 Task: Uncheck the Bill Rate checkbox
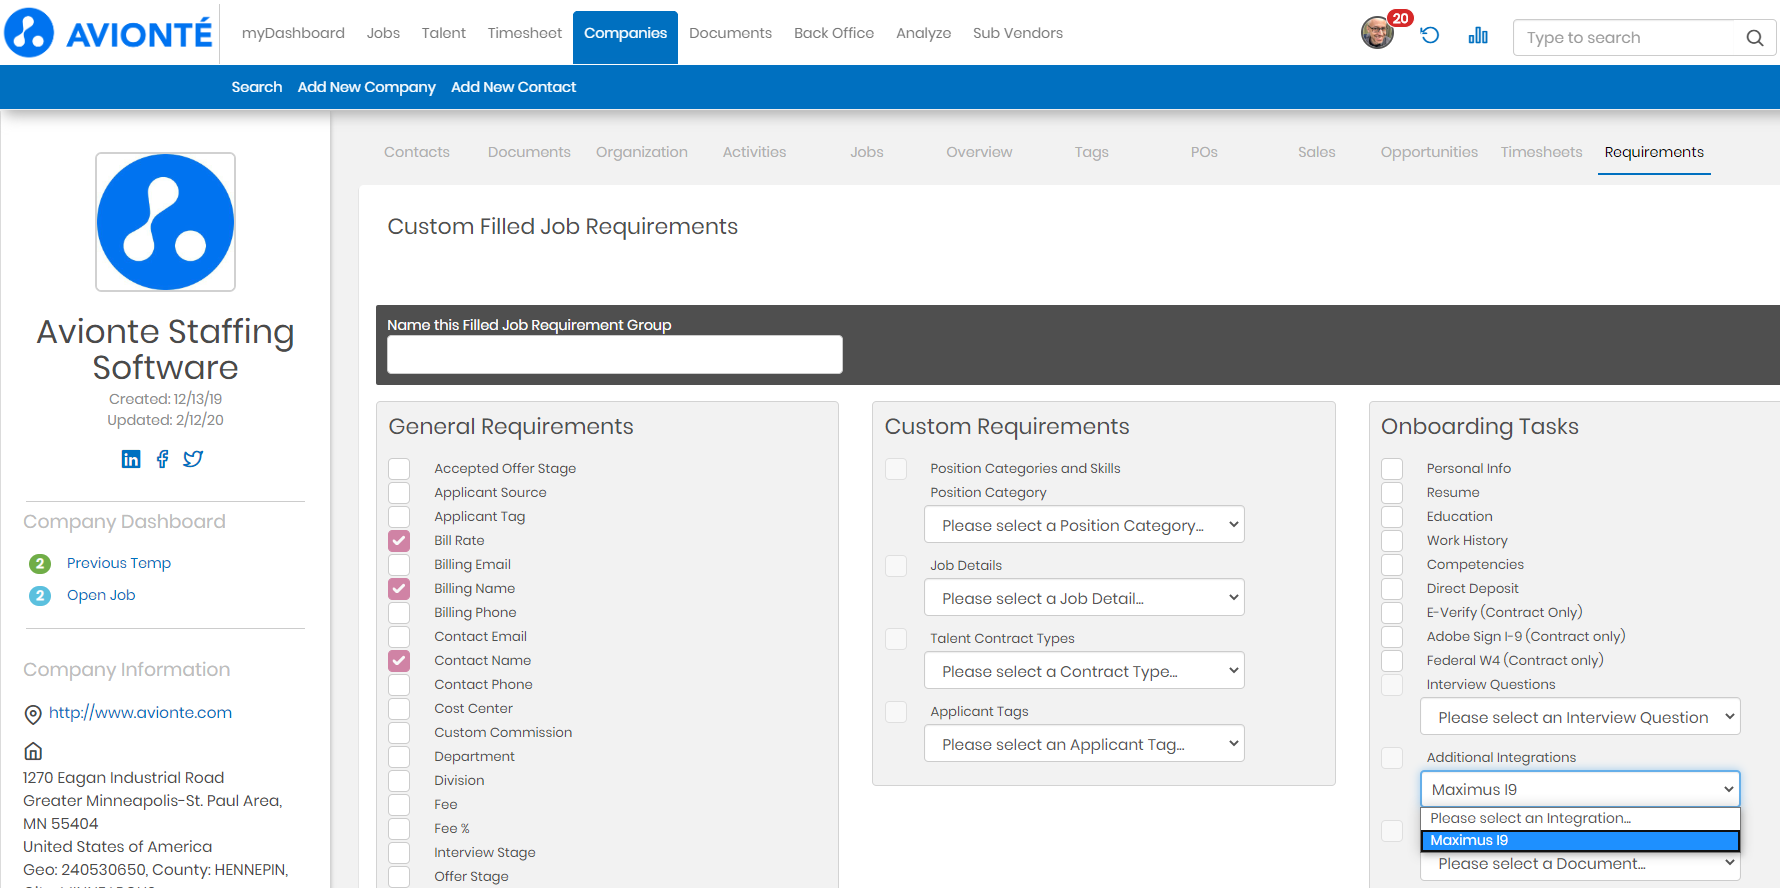pyautogui.click(x=399, y=541)
